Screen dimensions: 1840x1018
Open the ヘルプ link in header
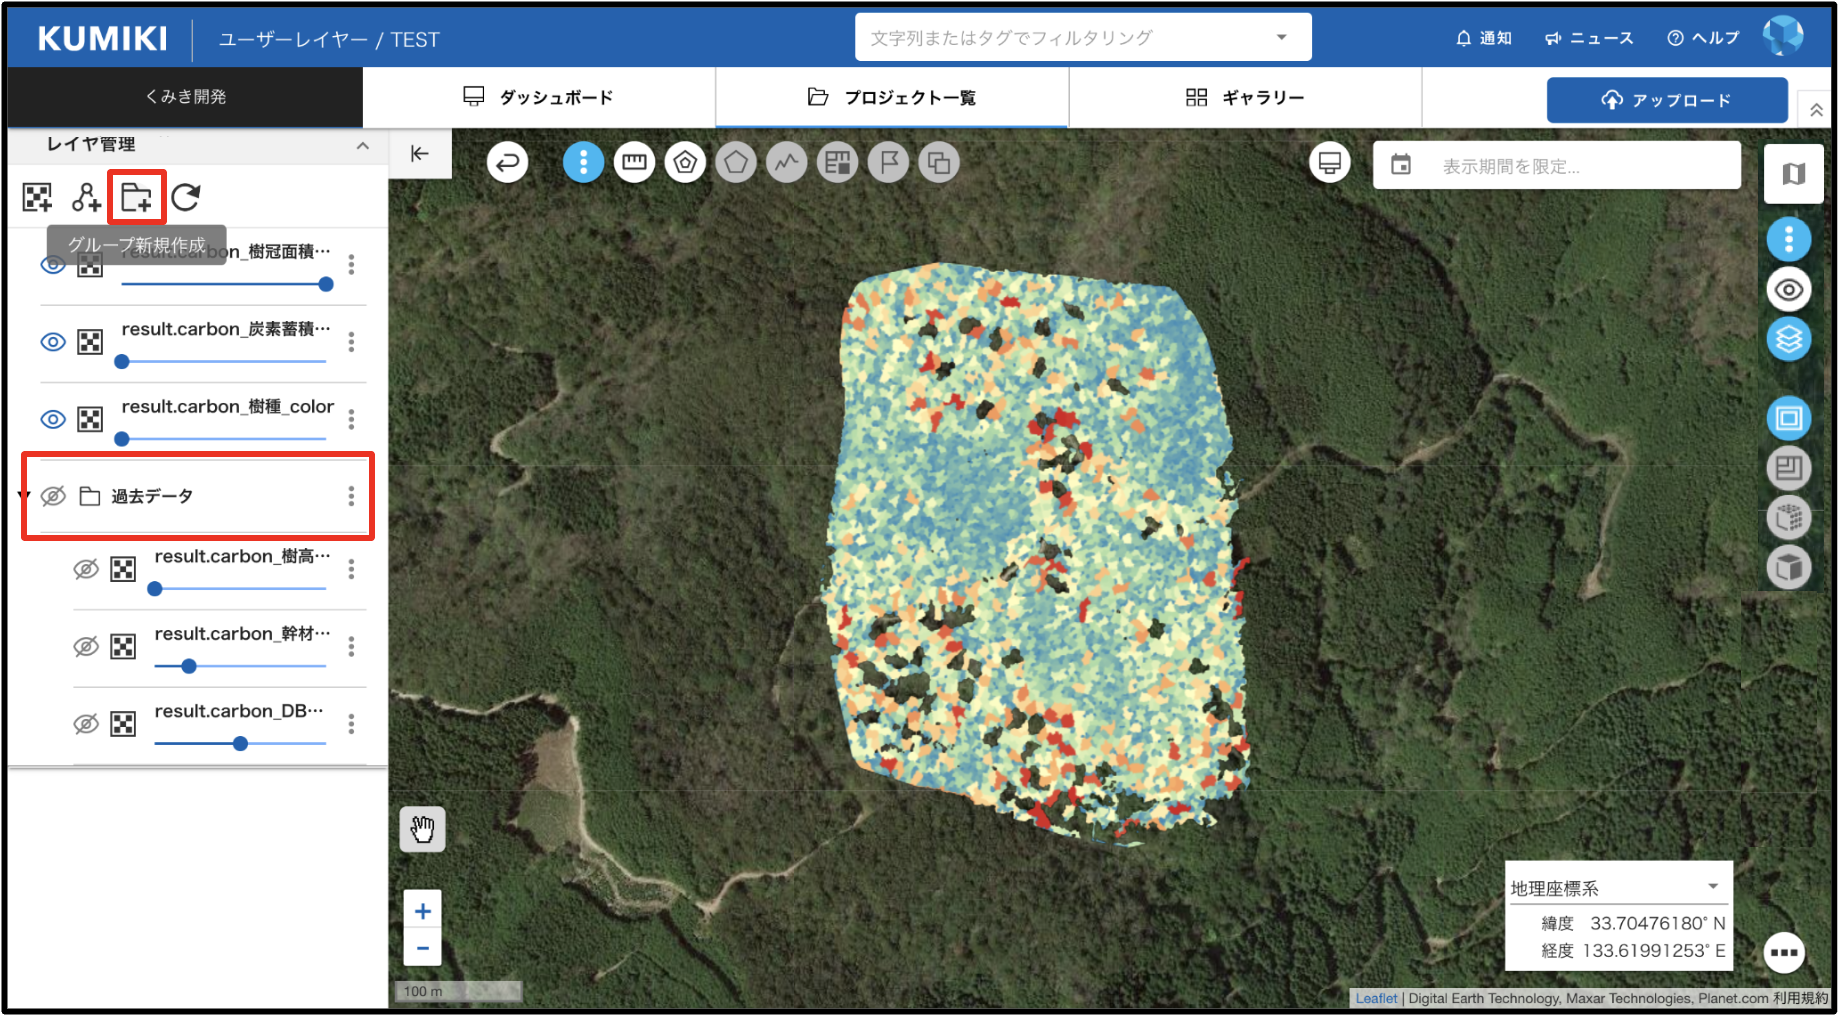coord(1703,38)
